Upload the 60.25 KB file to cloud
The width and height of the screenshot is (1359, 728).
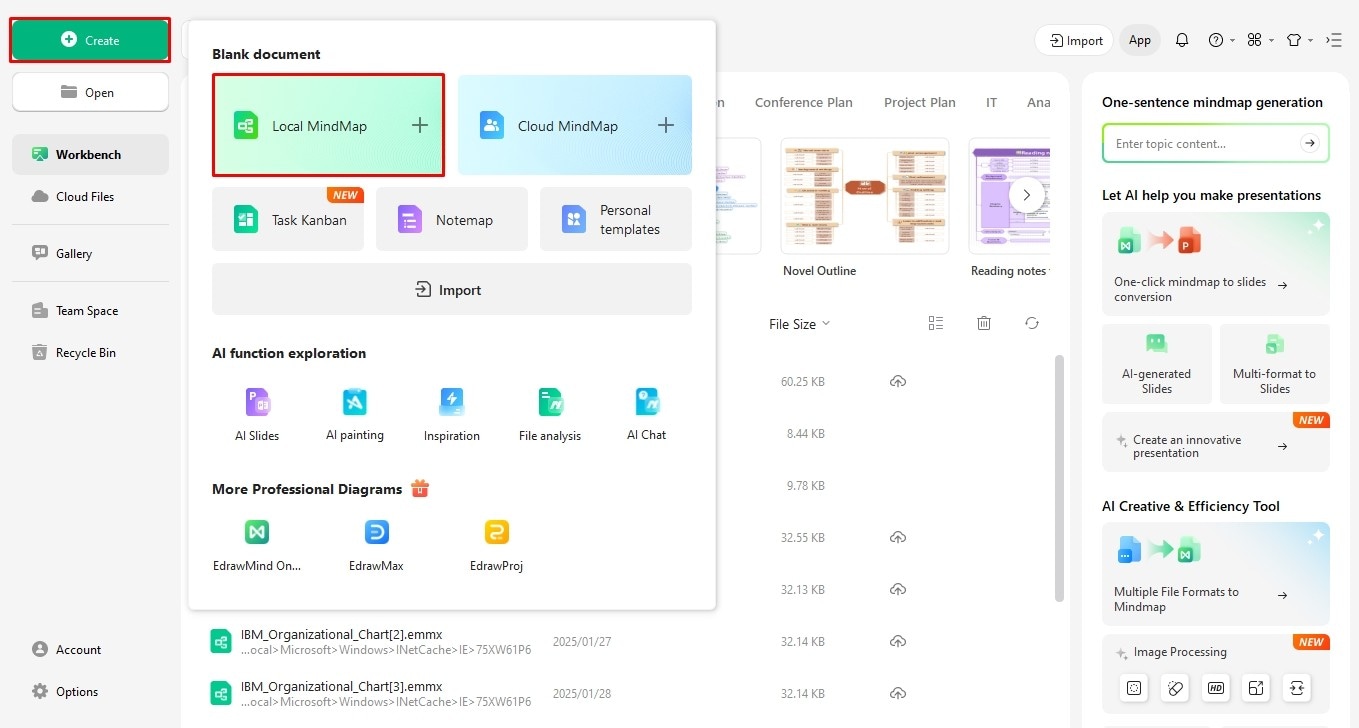[898, 381]
